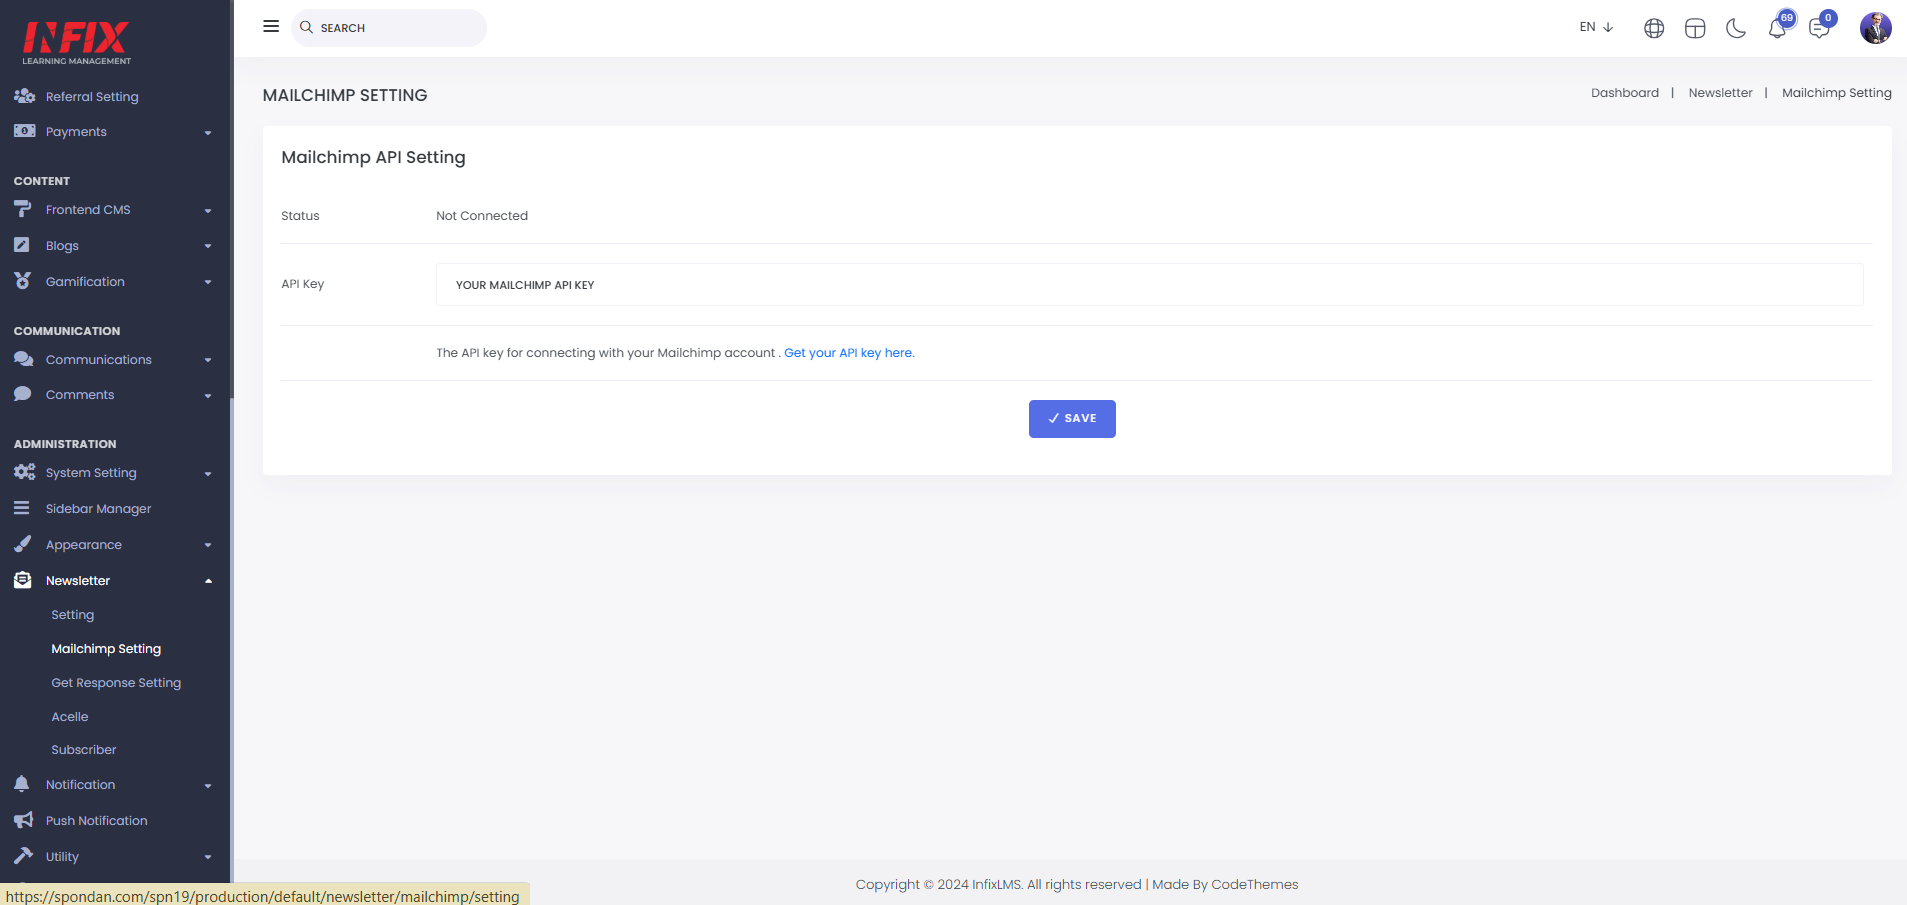Click the Payments money icon
This screenshot has height=905, width=1907.
[24, 131]
